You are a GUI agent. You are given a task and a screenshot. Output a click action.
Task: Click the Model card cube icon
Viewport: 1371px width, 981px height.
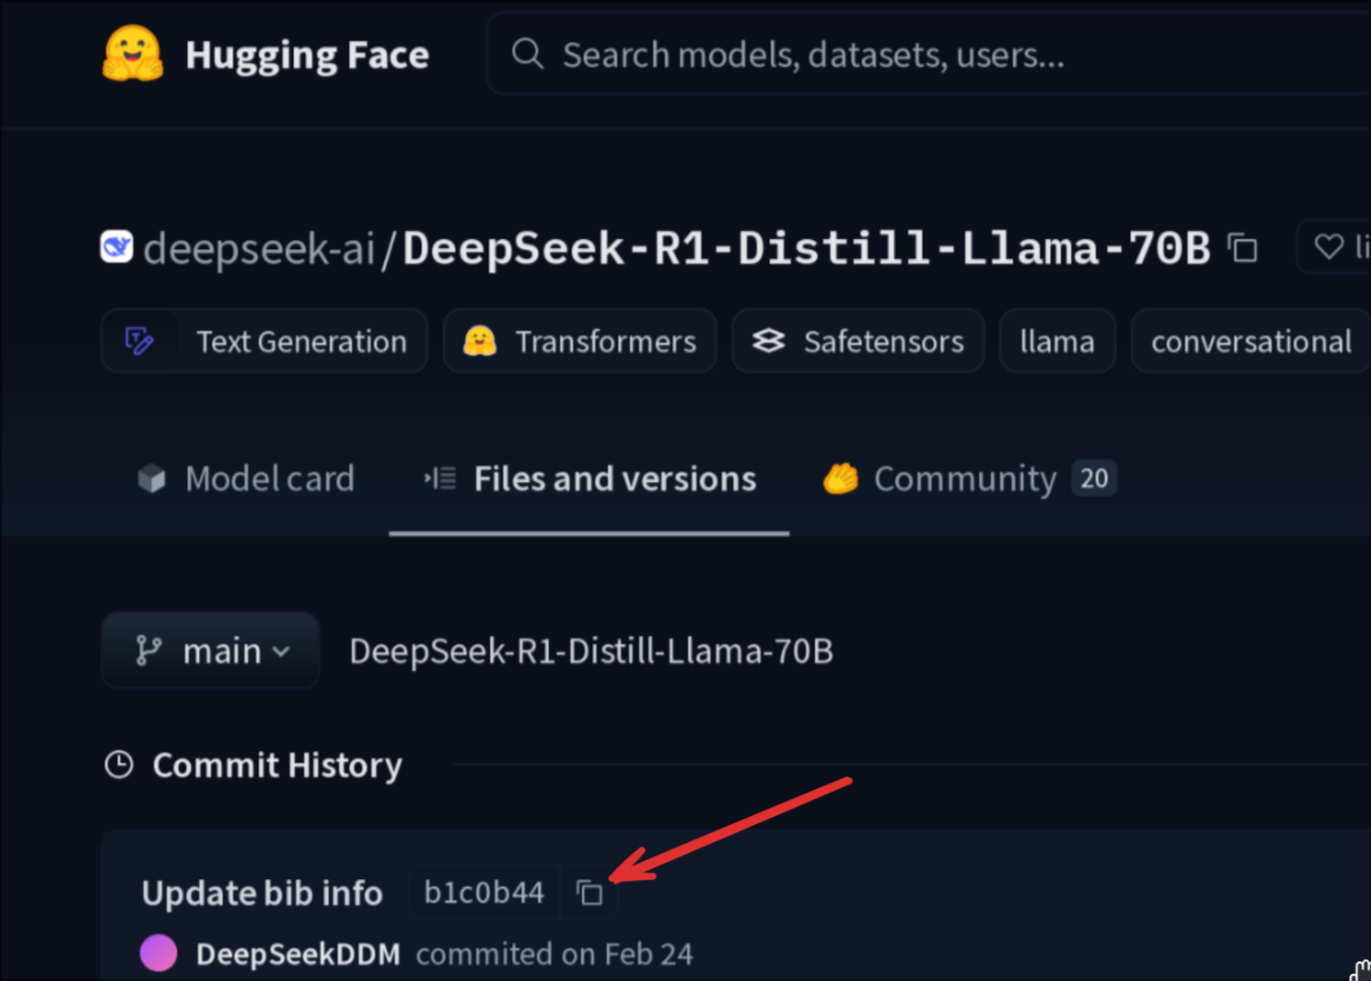pyautogui.click(x=152, y=479)
